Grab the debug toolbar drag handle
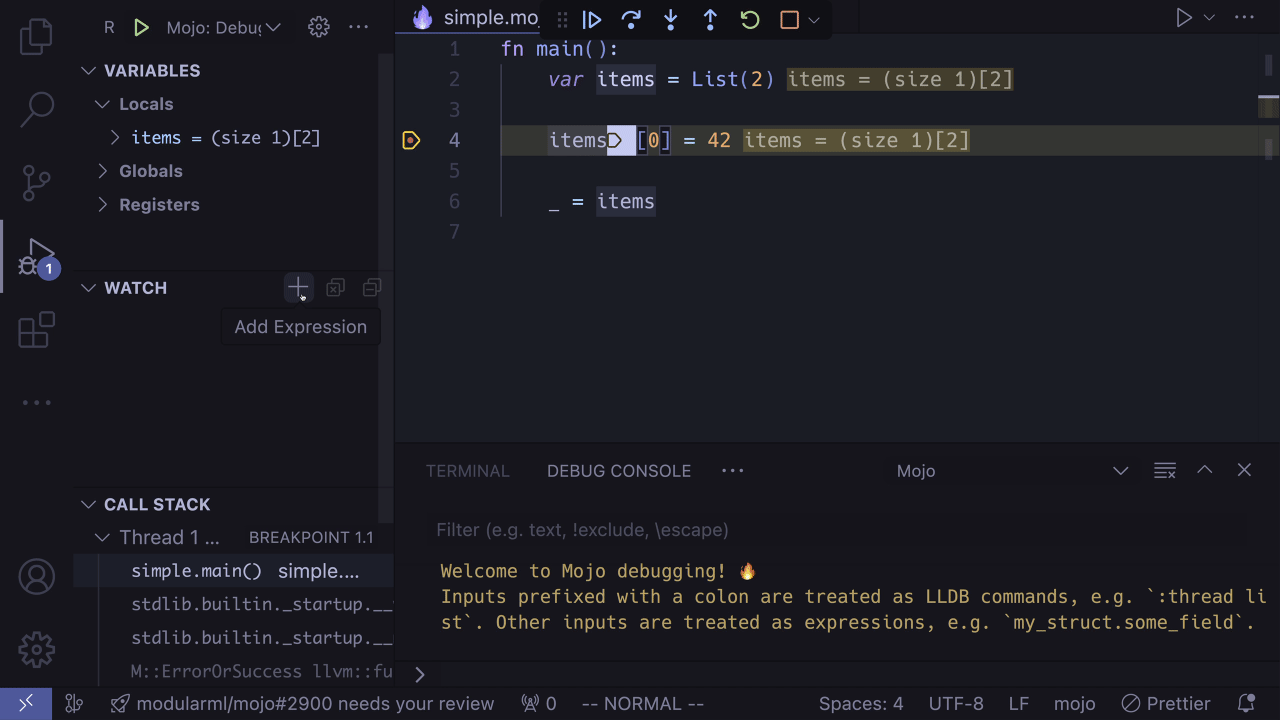 (x=562, y=19)
